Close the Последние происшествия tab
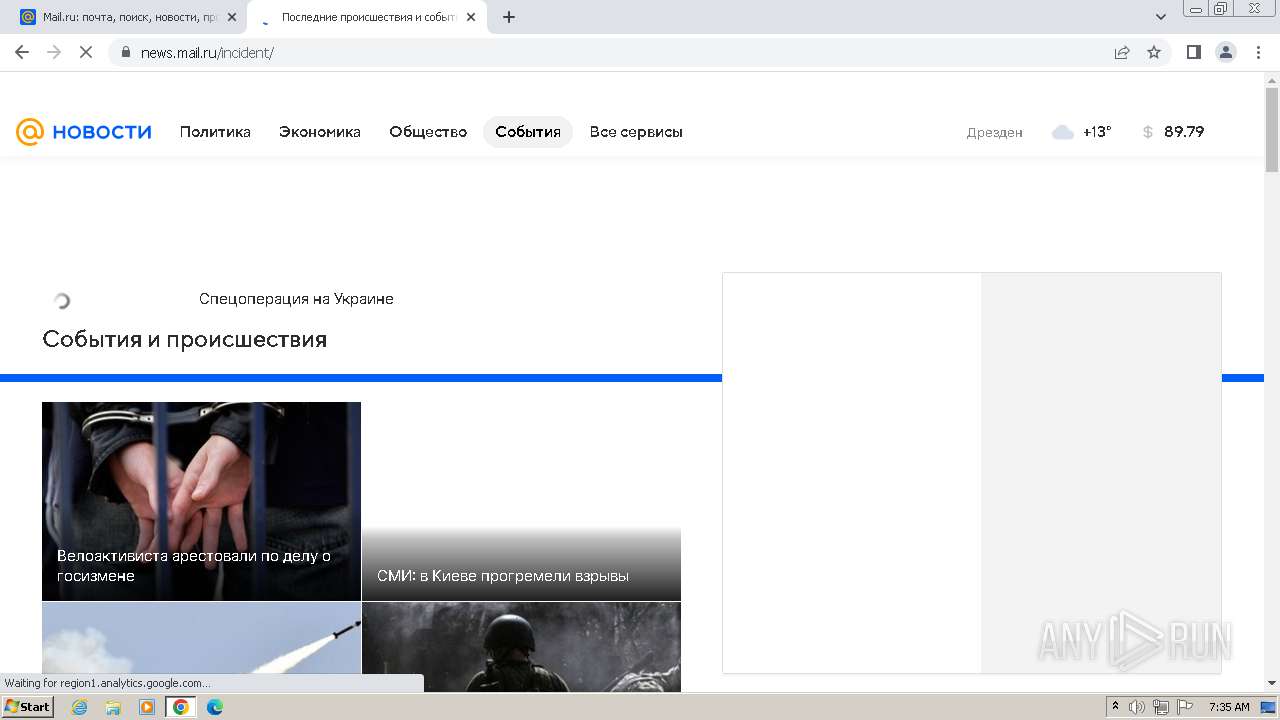The image size is (1280, 720). tap(471, 17)
